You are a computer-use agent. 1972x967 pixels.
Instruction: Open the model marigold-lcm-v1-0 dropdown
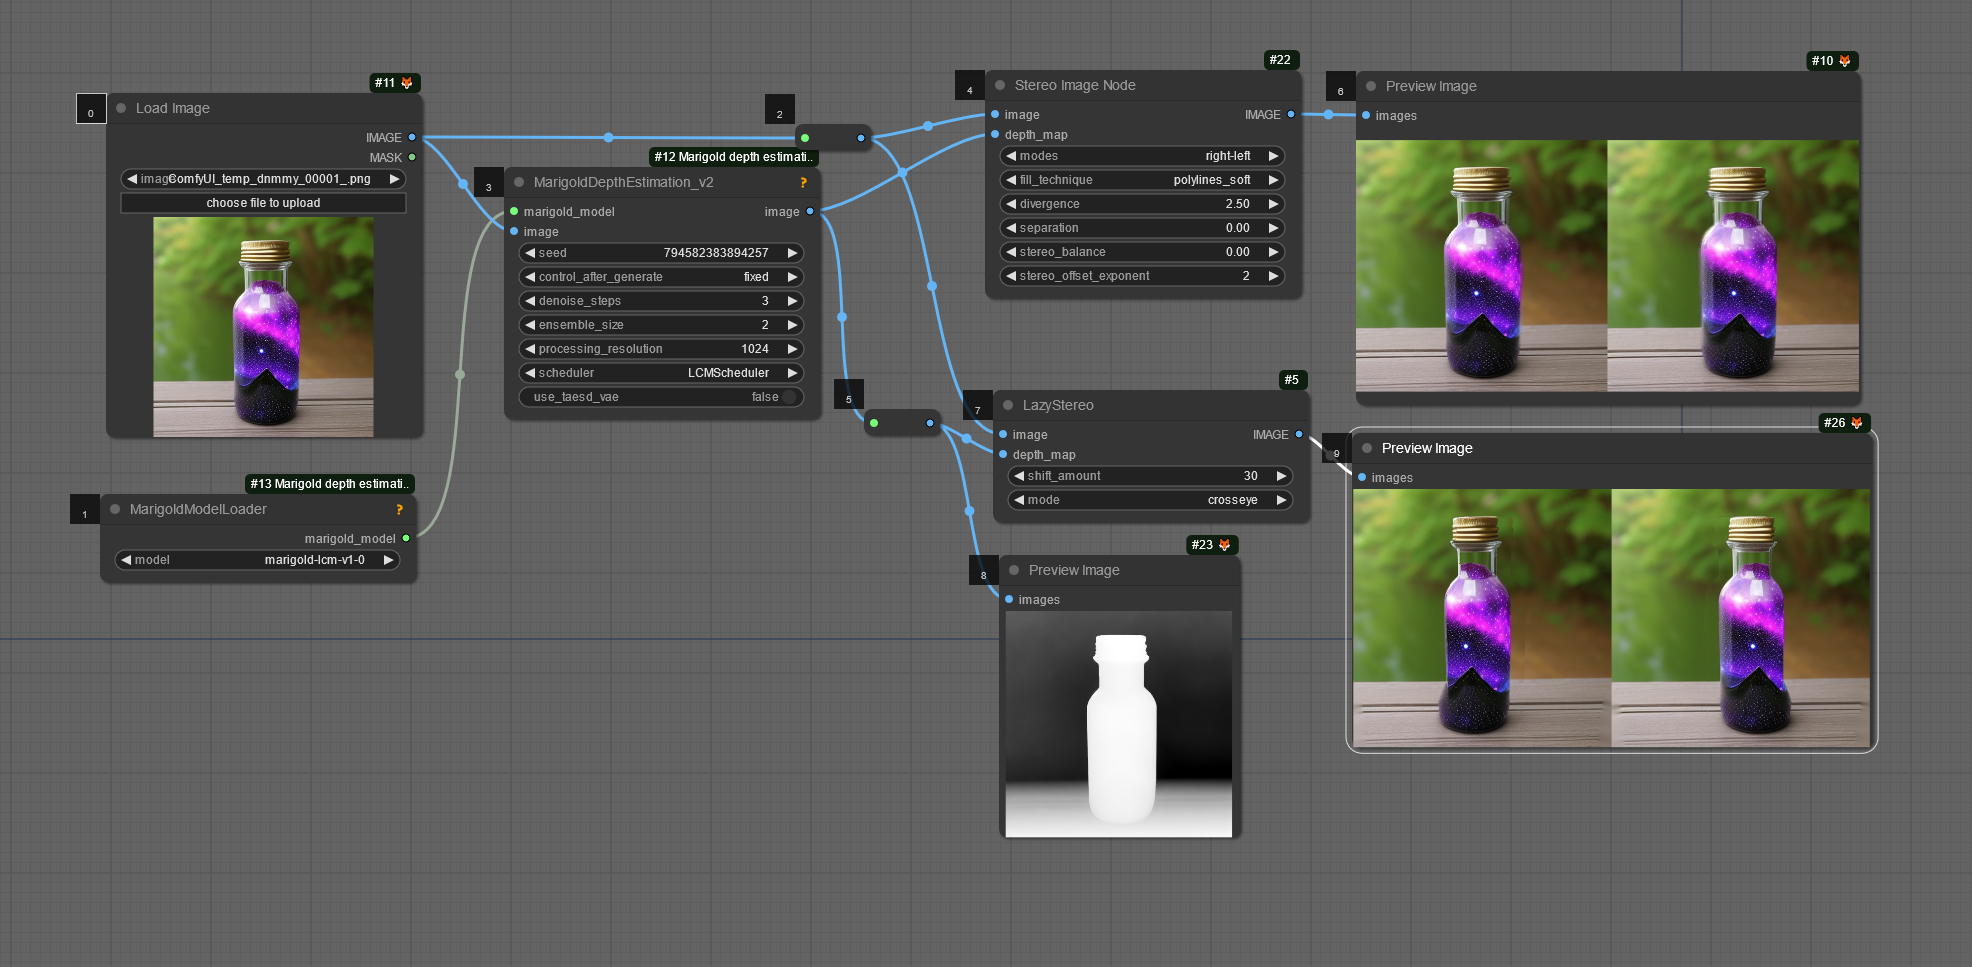[x=258, y=560]
